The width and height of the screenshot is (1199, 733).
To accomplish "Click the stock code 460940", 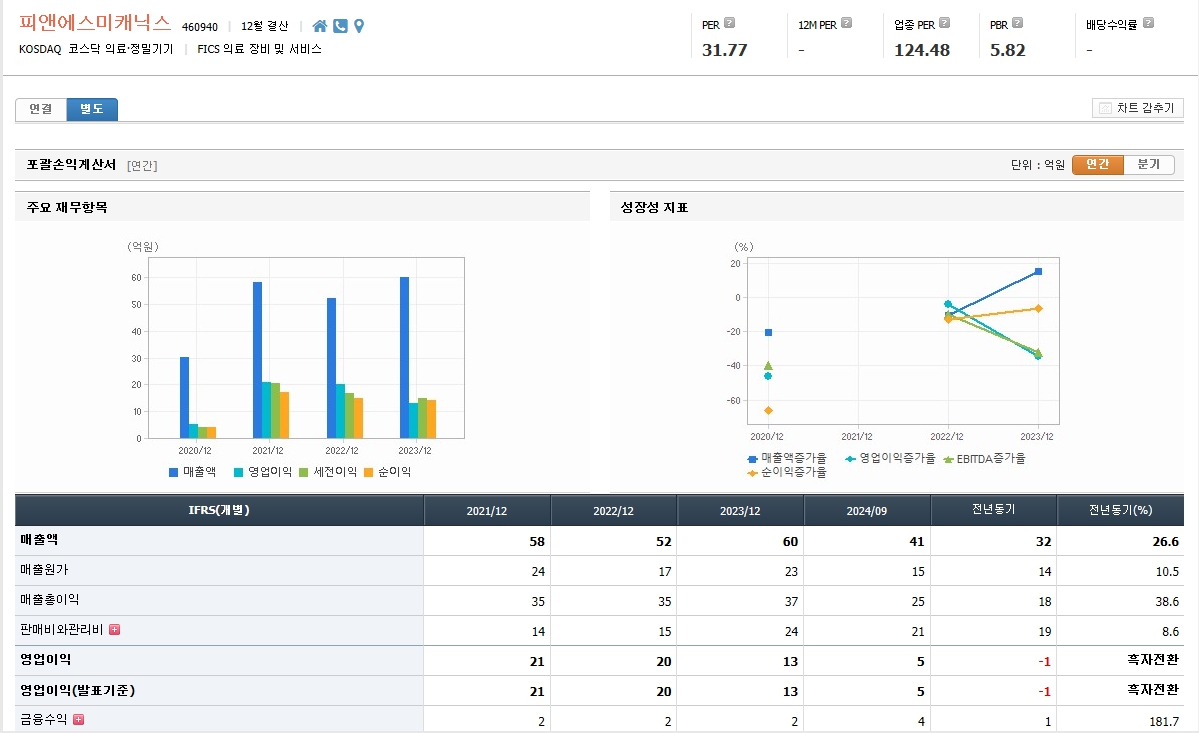I will [x=200, y=27].
